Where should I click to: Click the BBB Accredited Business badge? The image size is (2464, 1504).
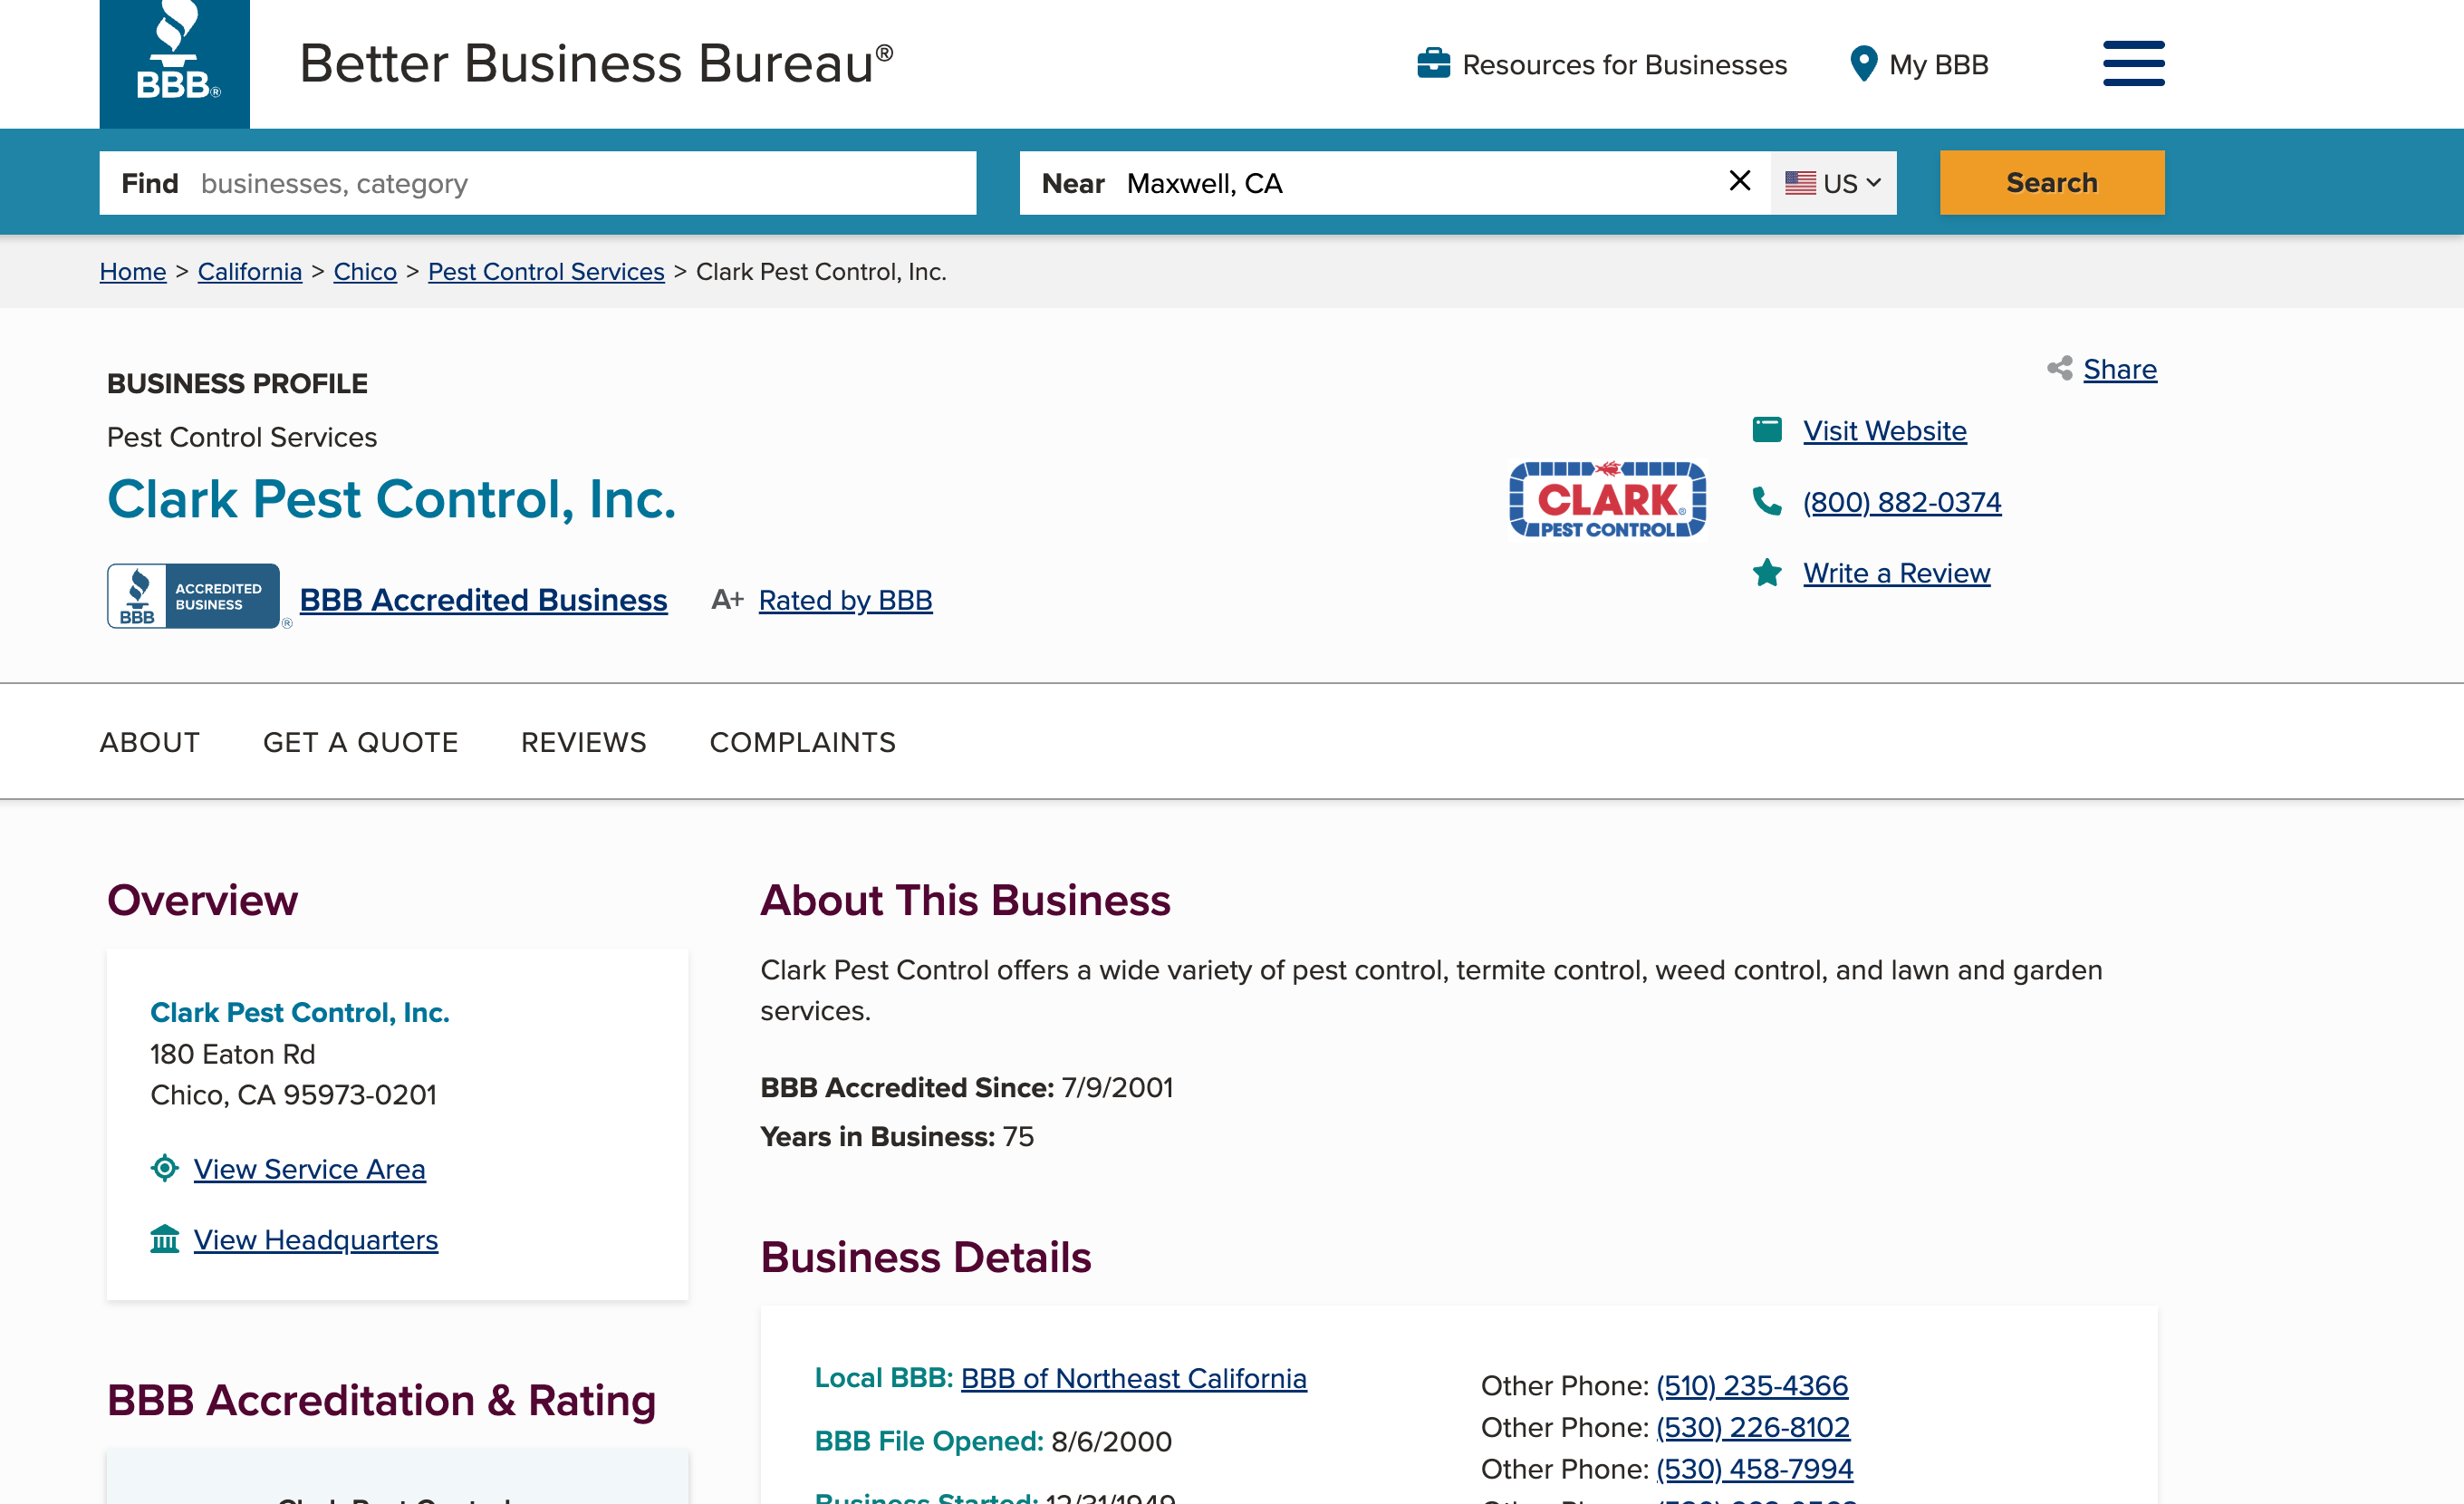[194, 595]
